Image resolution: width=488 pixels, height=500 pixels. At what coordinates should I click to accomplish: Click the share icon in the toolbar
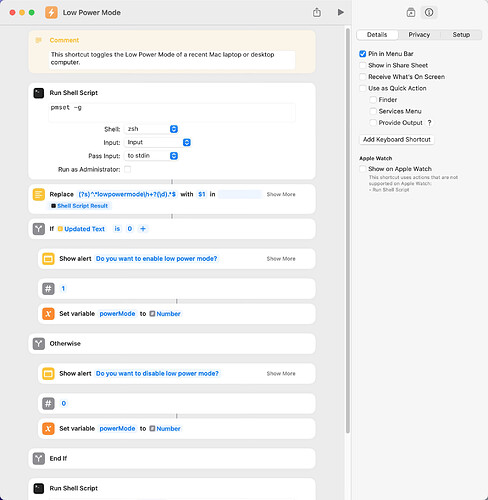point(317,12)
